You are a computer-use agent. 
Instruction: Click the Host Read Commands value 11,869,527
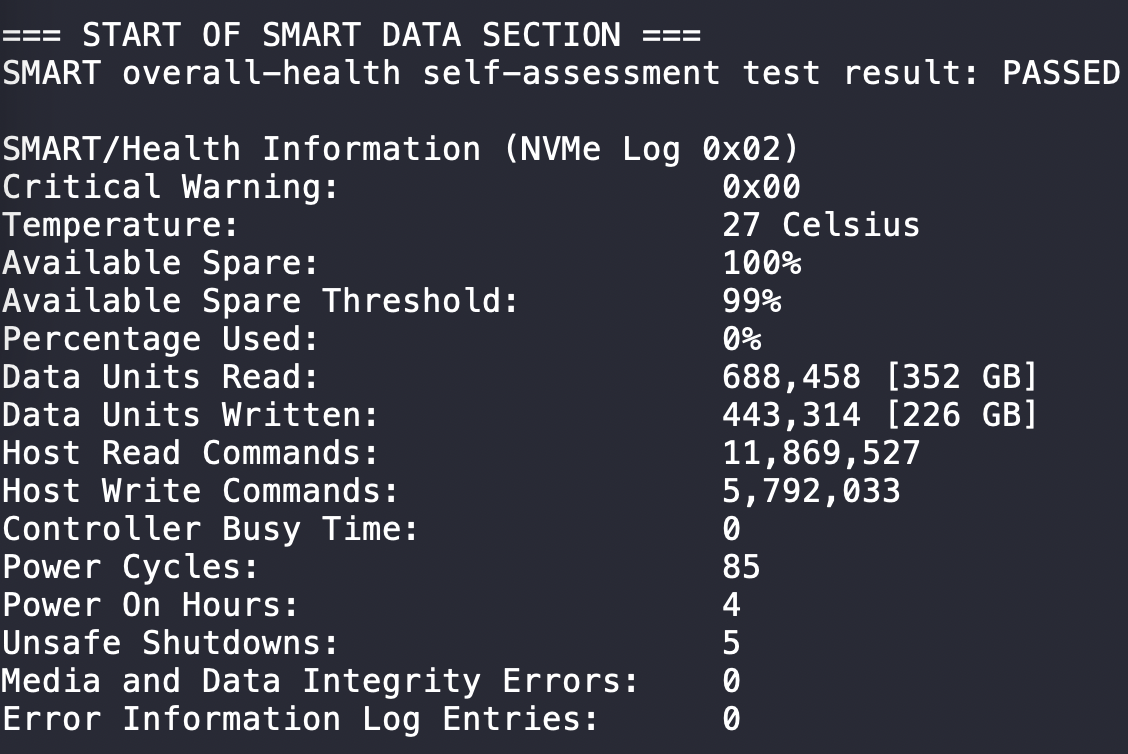(x=820, y=453)
